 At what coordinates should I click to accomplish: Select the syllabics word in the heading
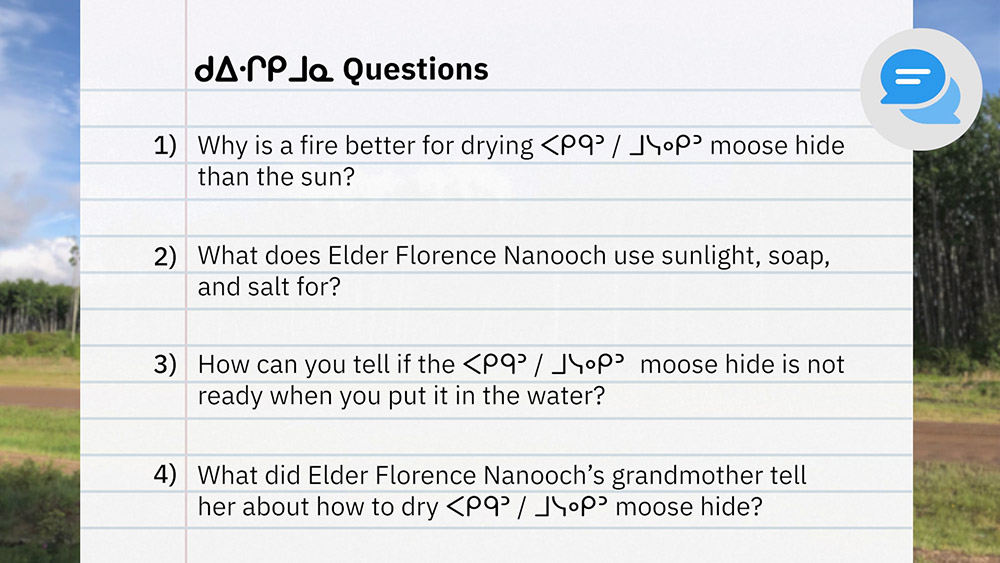click(x=266, y=70)
